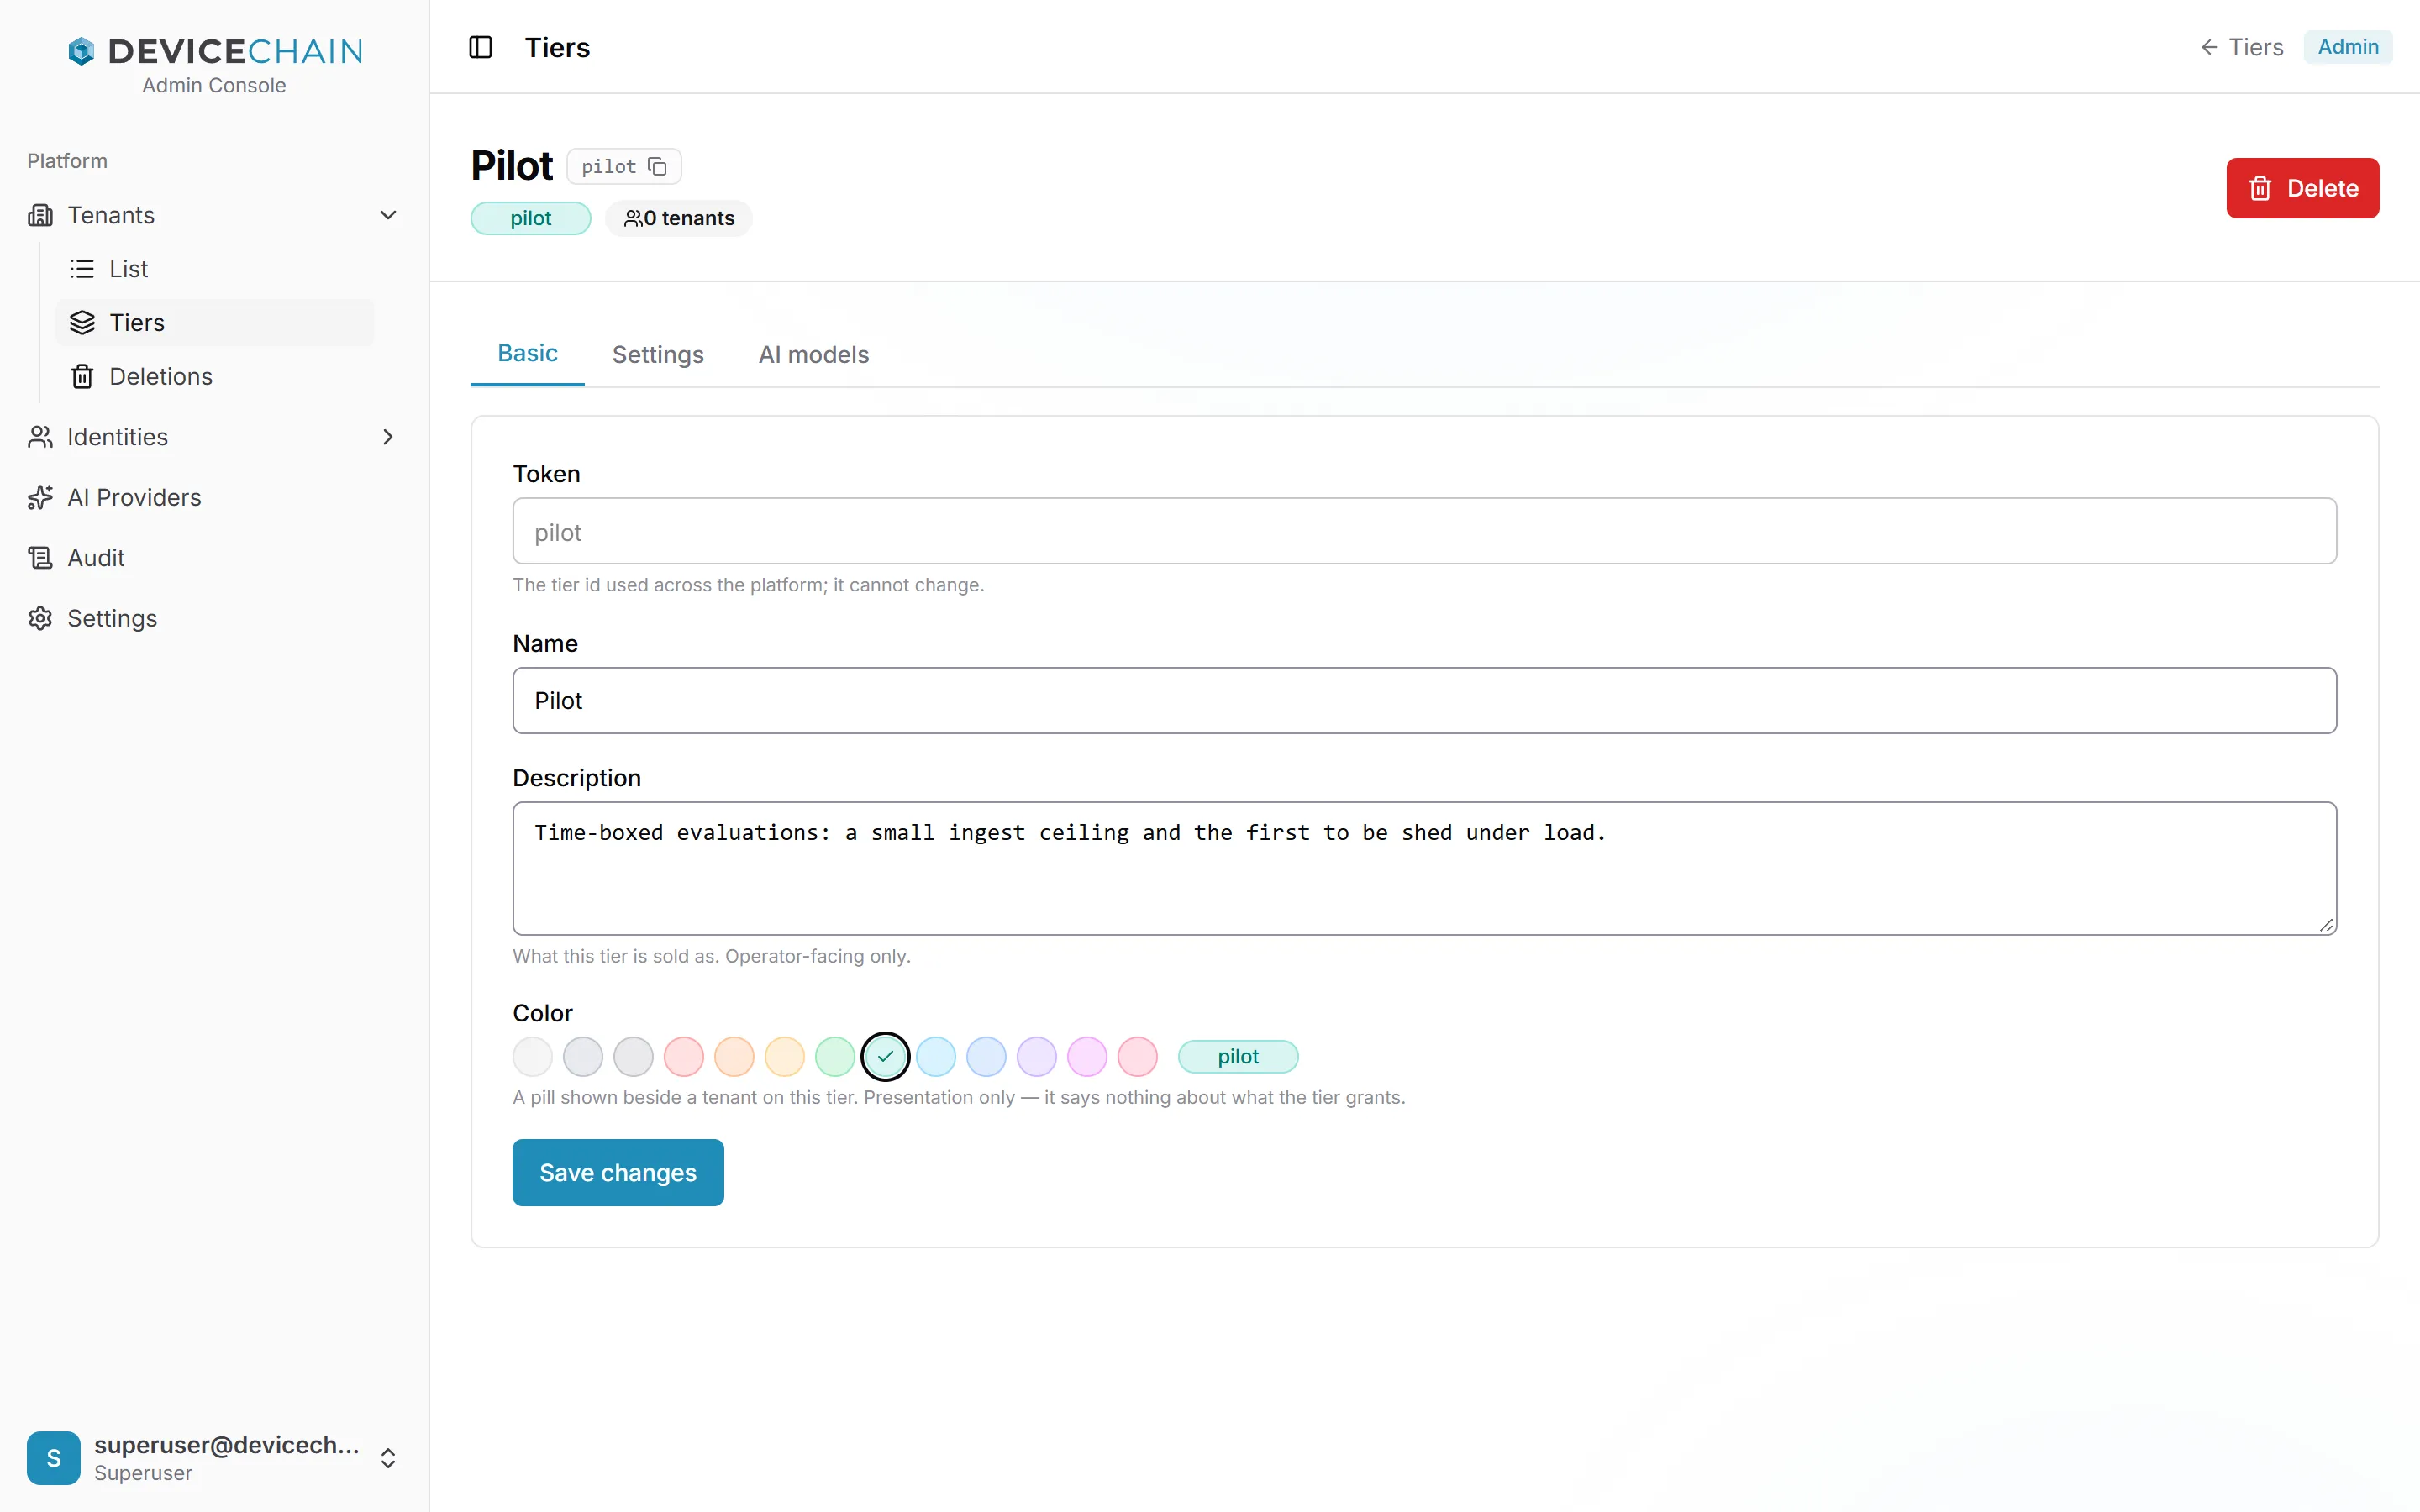The image size is (2420, 1512).
Task: Click the Tenants building icon
Action: point(40,215)
